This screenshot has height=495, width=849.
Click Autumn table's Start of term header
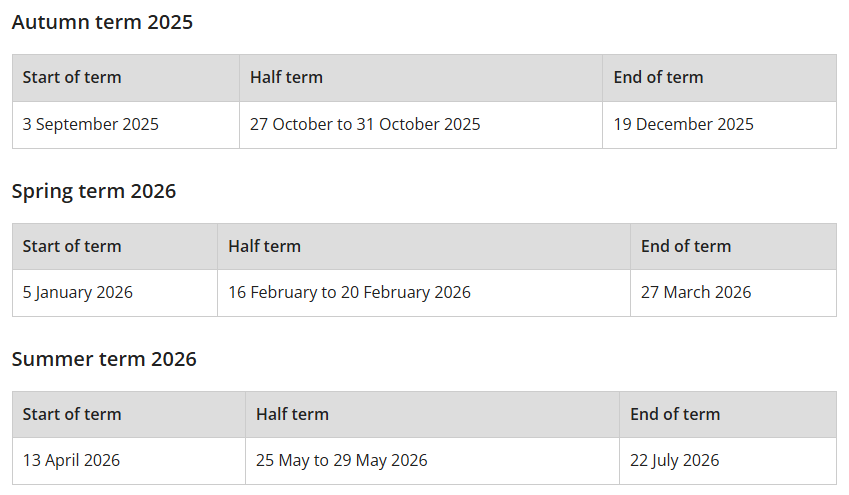pos(72,78)
